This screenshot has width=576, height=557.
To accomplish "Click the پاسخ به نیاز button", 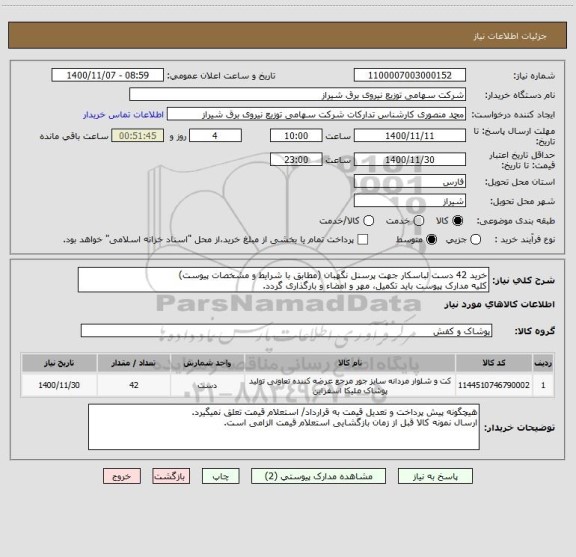I will click(435, 476).
